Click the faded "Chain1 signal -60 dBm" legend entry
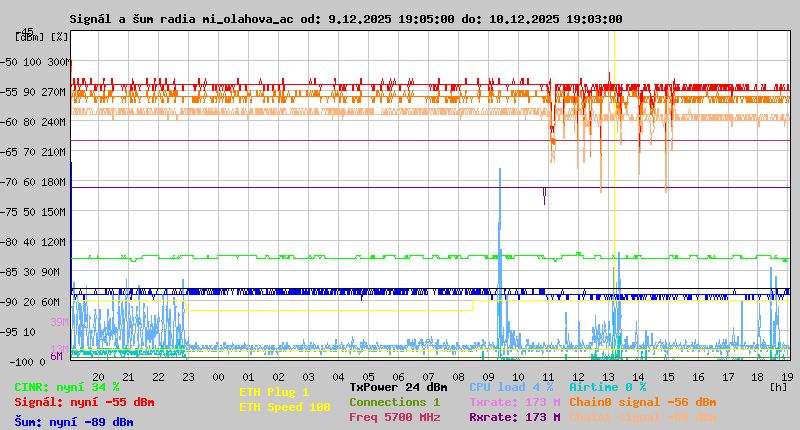 point(643,417)
